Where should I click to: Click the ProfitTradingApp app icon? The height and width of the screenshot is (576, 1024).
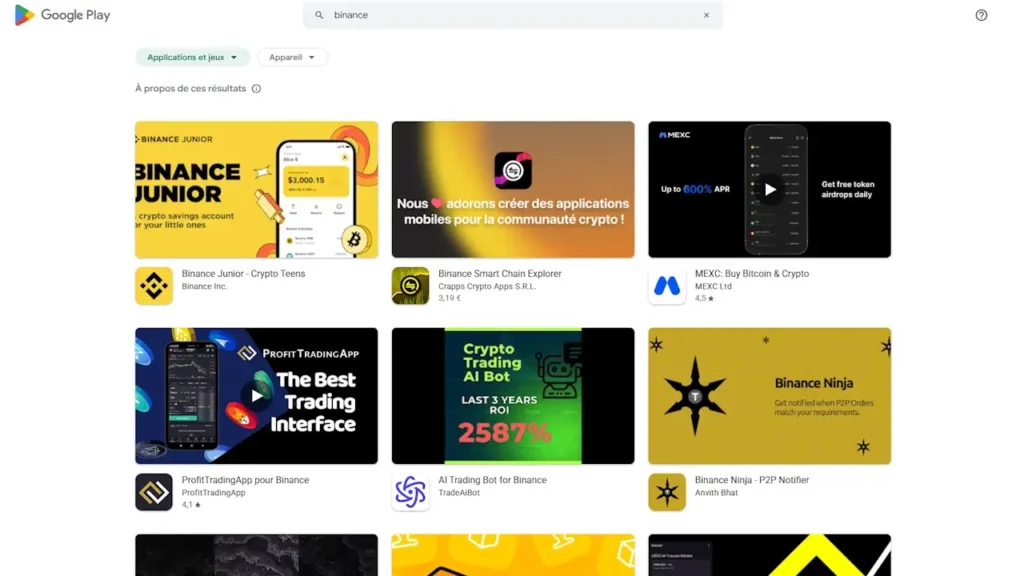(153, 492)
